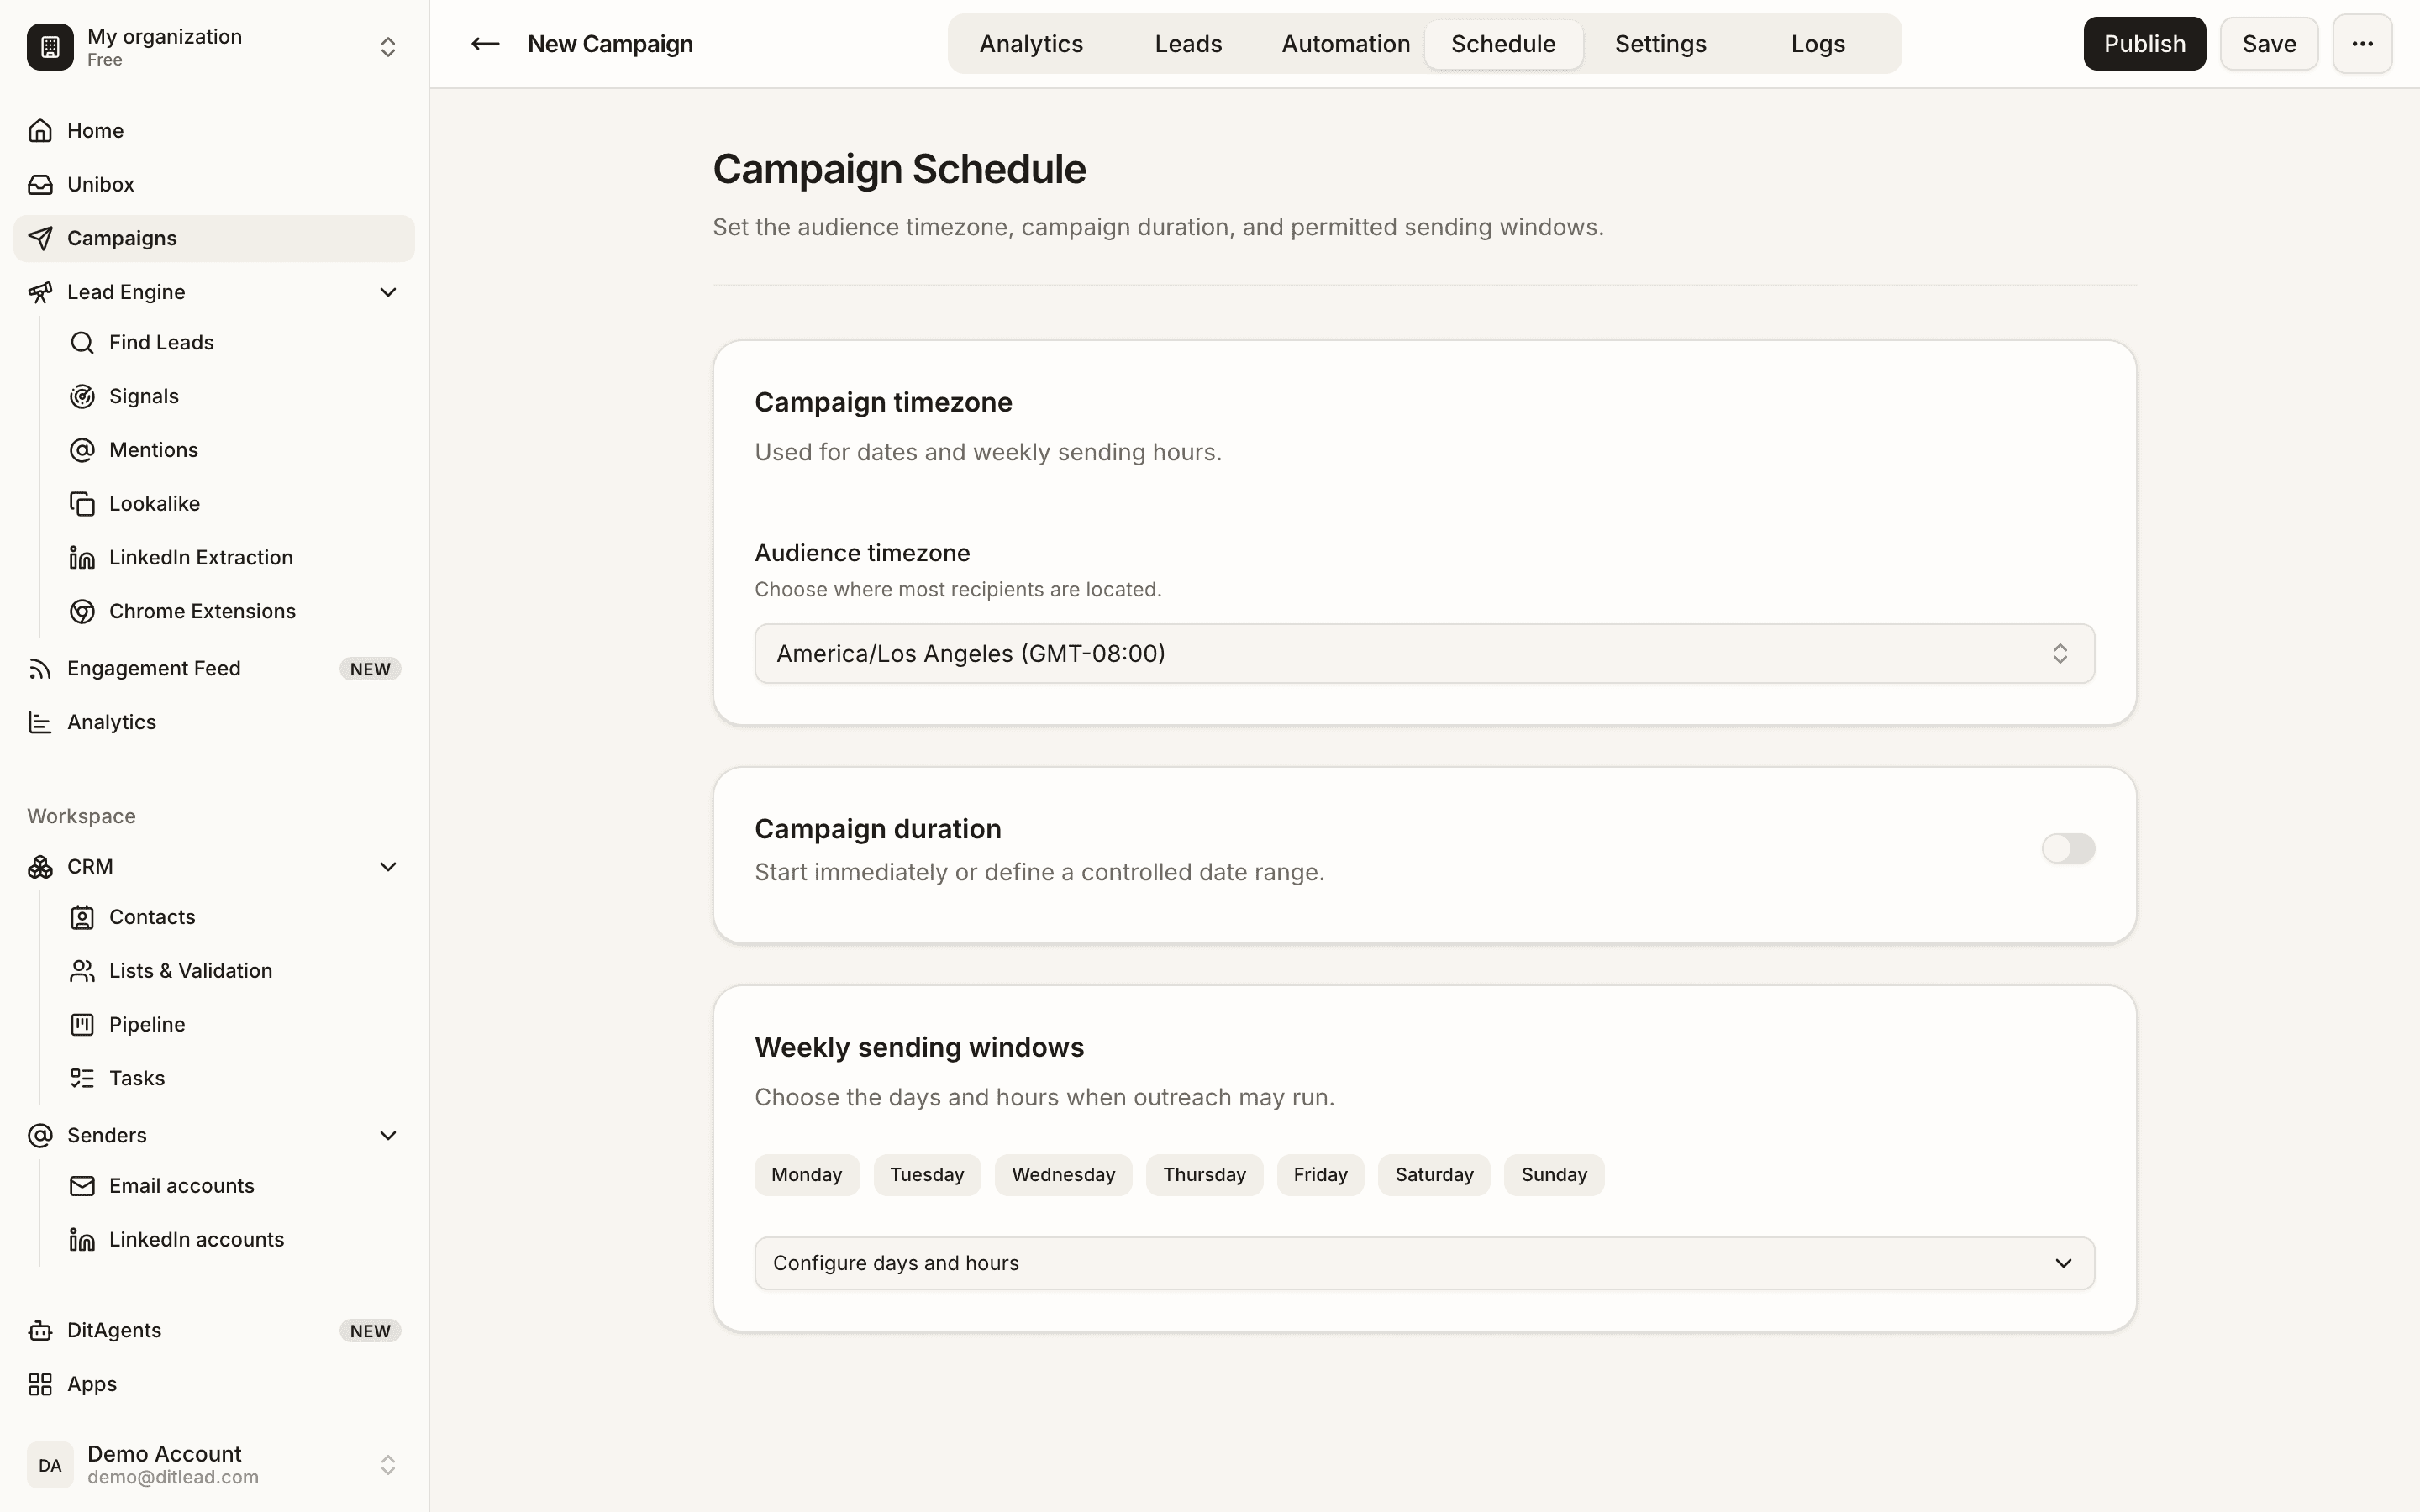Click the Apps grid icon

coord(40,1384)
